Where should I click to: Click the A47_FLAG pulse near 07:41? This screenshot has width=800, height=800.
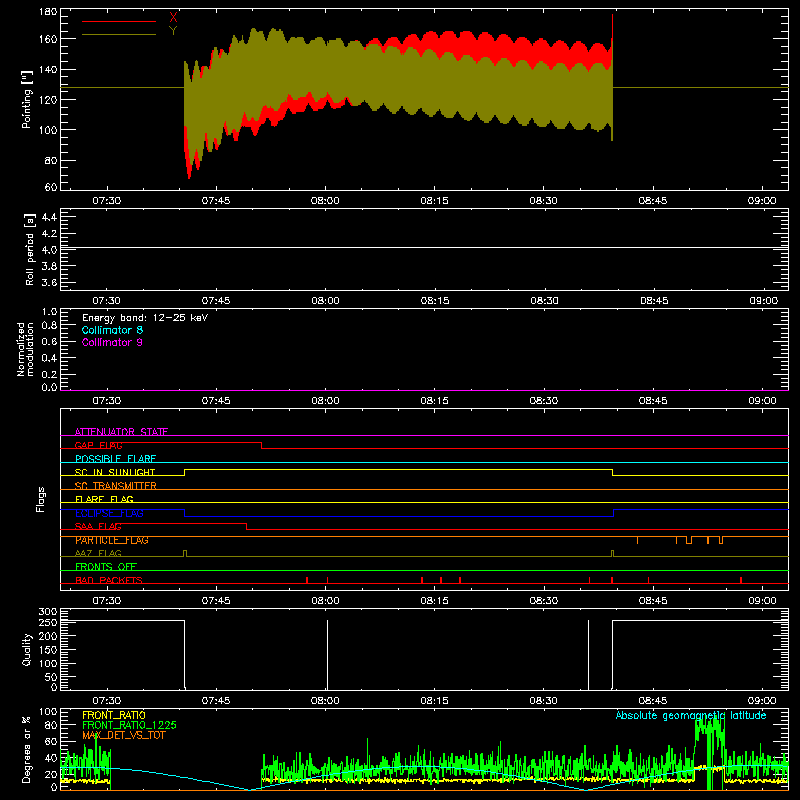tap(185, 553)
